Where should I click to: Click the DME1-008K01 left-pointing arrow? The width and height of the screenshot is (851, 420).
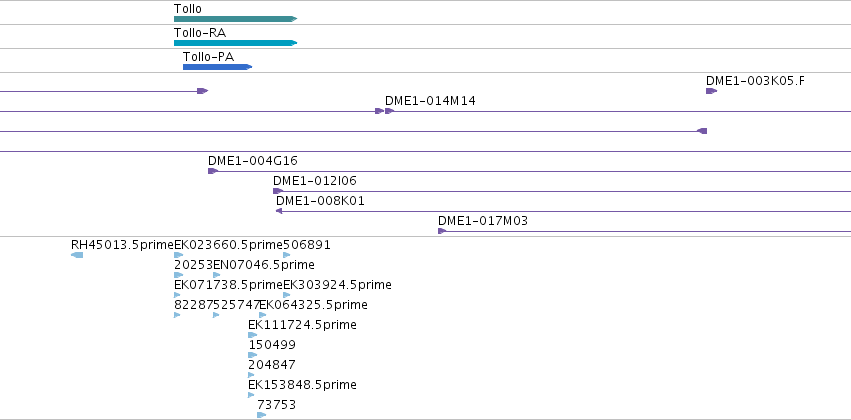(279, 211)
